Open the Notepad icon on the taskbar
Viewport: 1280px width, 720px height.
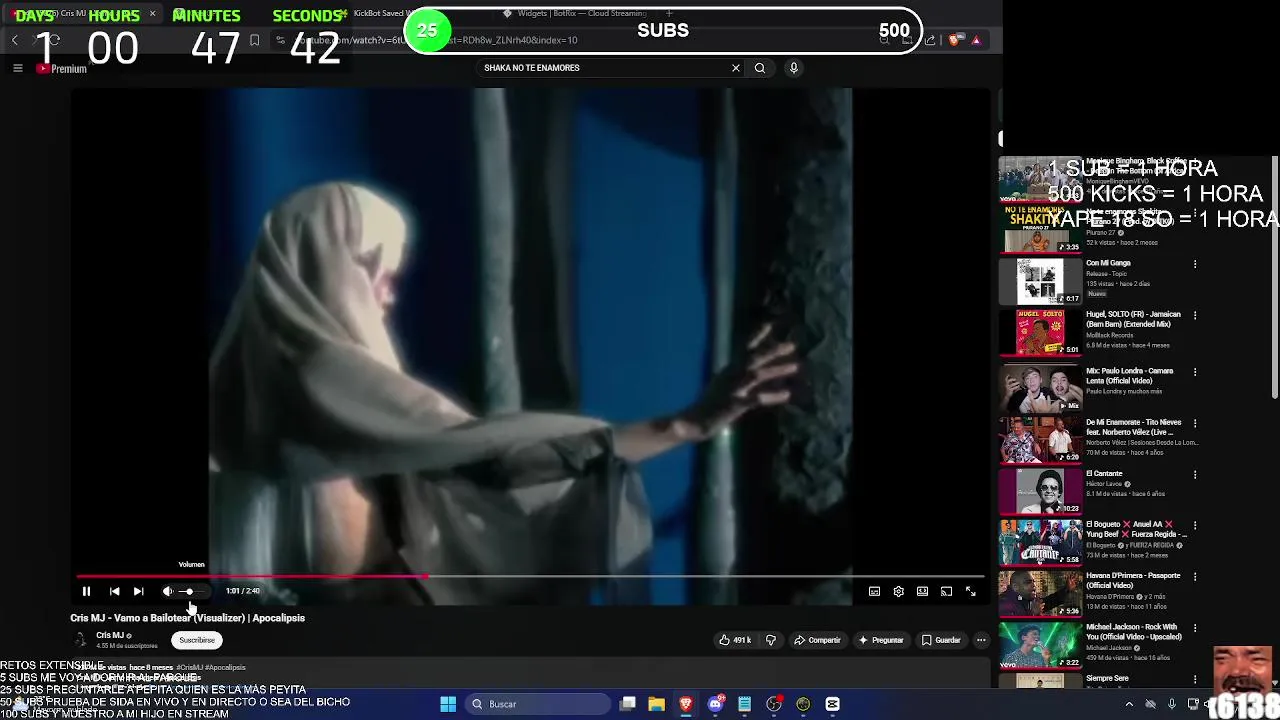[744, 704]
